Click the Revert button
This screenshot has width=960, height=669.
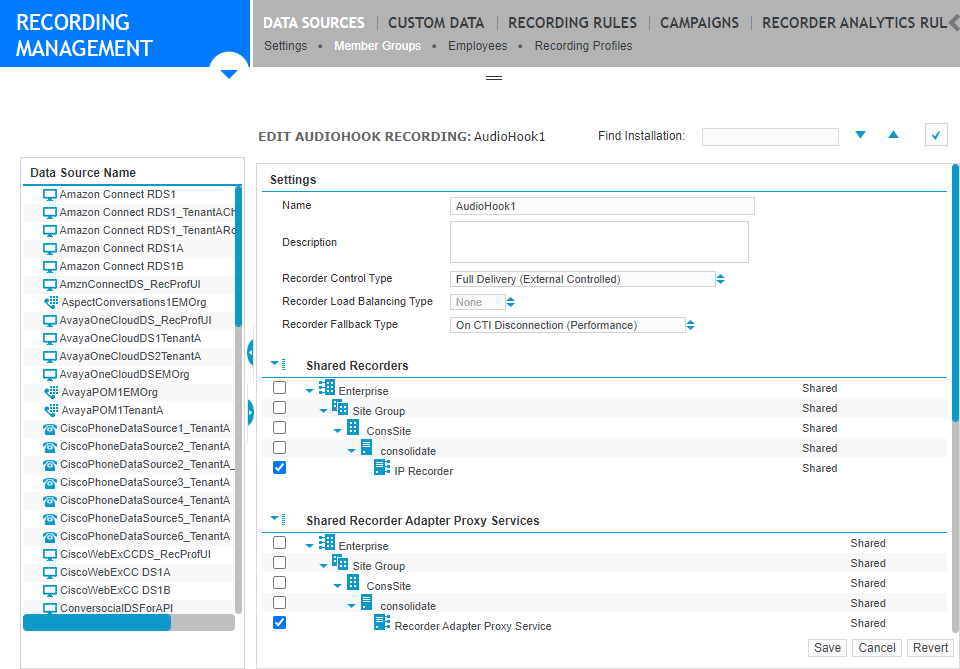pyautogui.click(x=930, y=647)
